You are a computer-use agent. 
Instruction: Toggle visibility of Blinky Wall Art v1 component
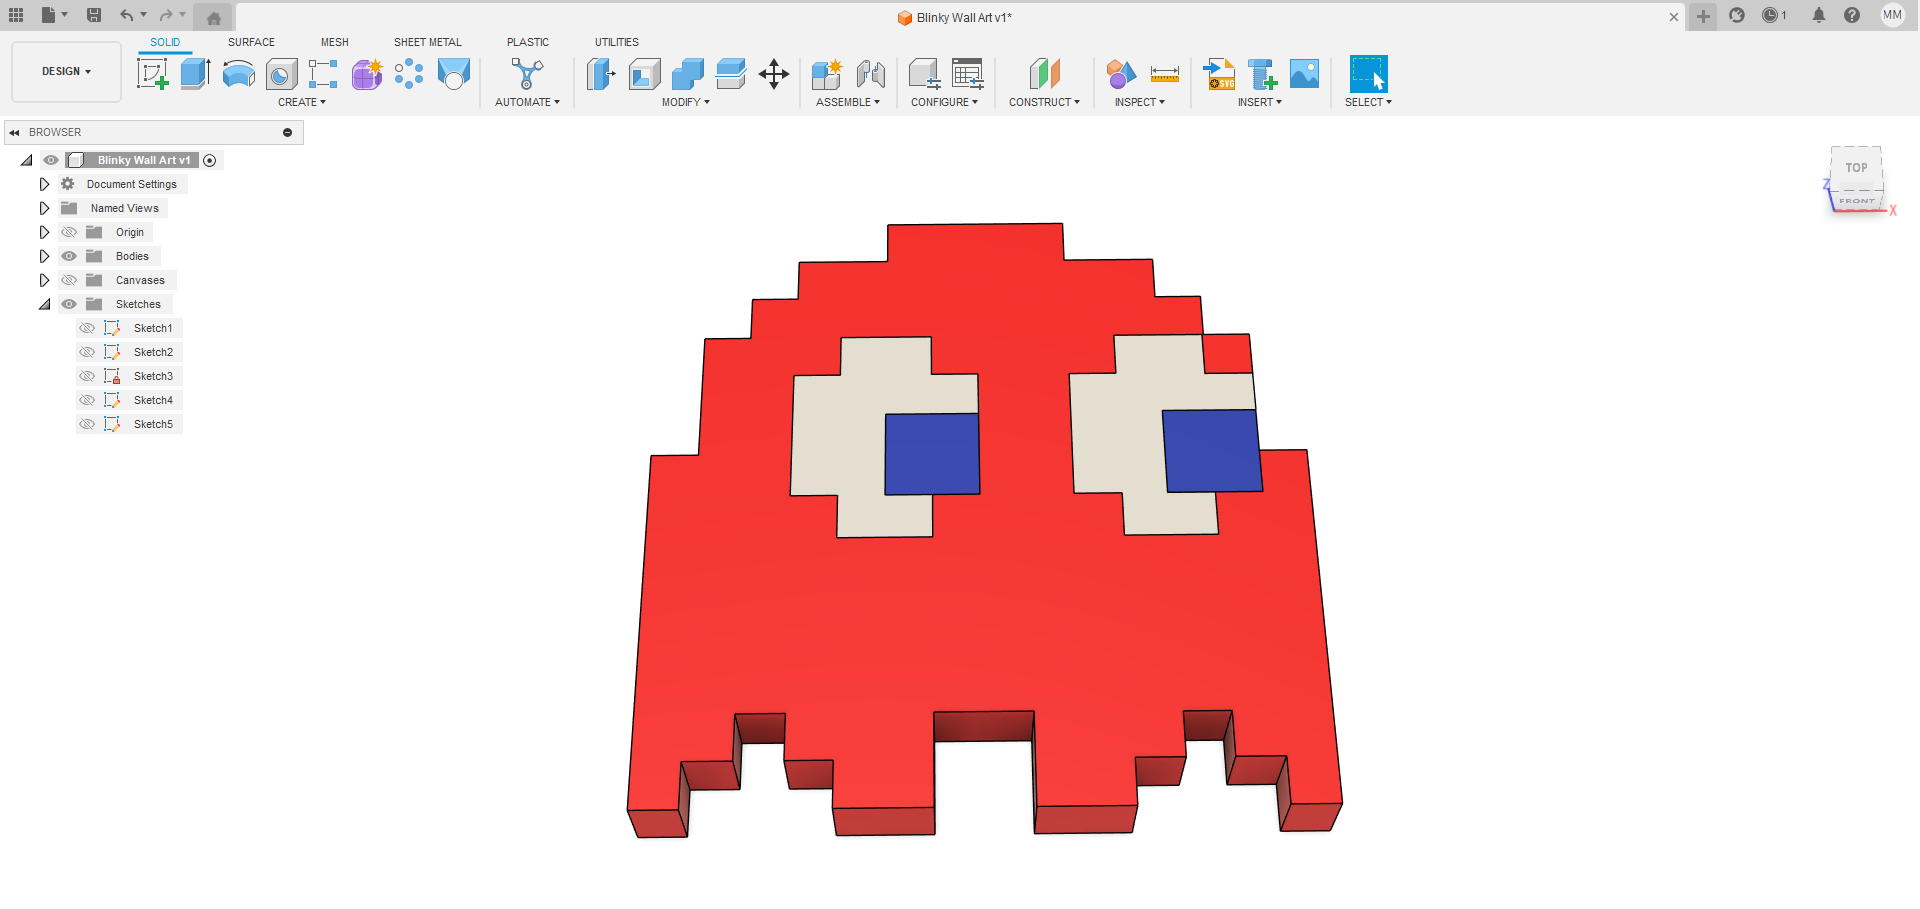[x=51, y=160]
